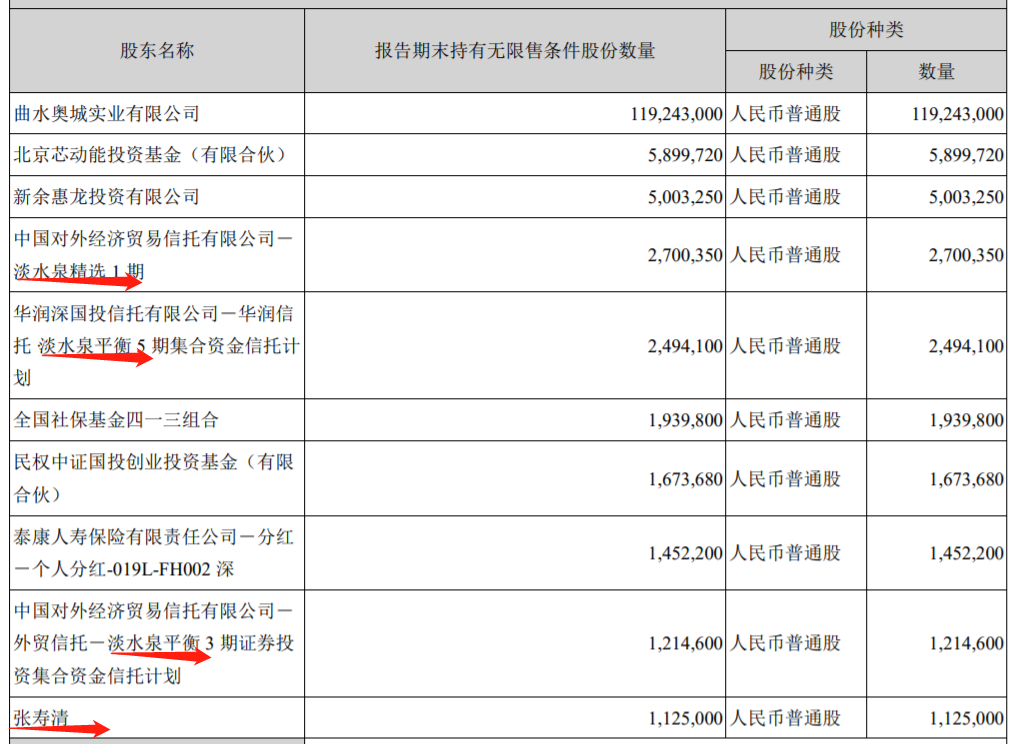1019x744 pixels.
Task: Select 人民币普通股 in the 泰康人寿 row
Action: click(785, 553)
